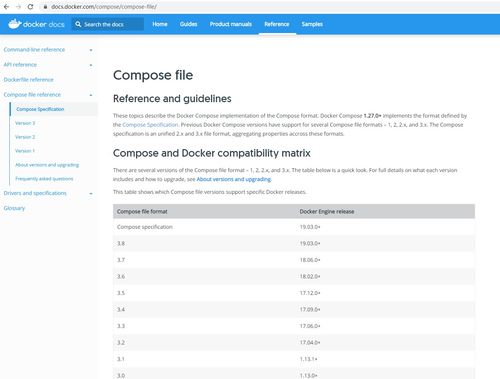Click the 'Compose file format' column header
The width and height of the screenshot is (500, 379).
pos(142,211)
